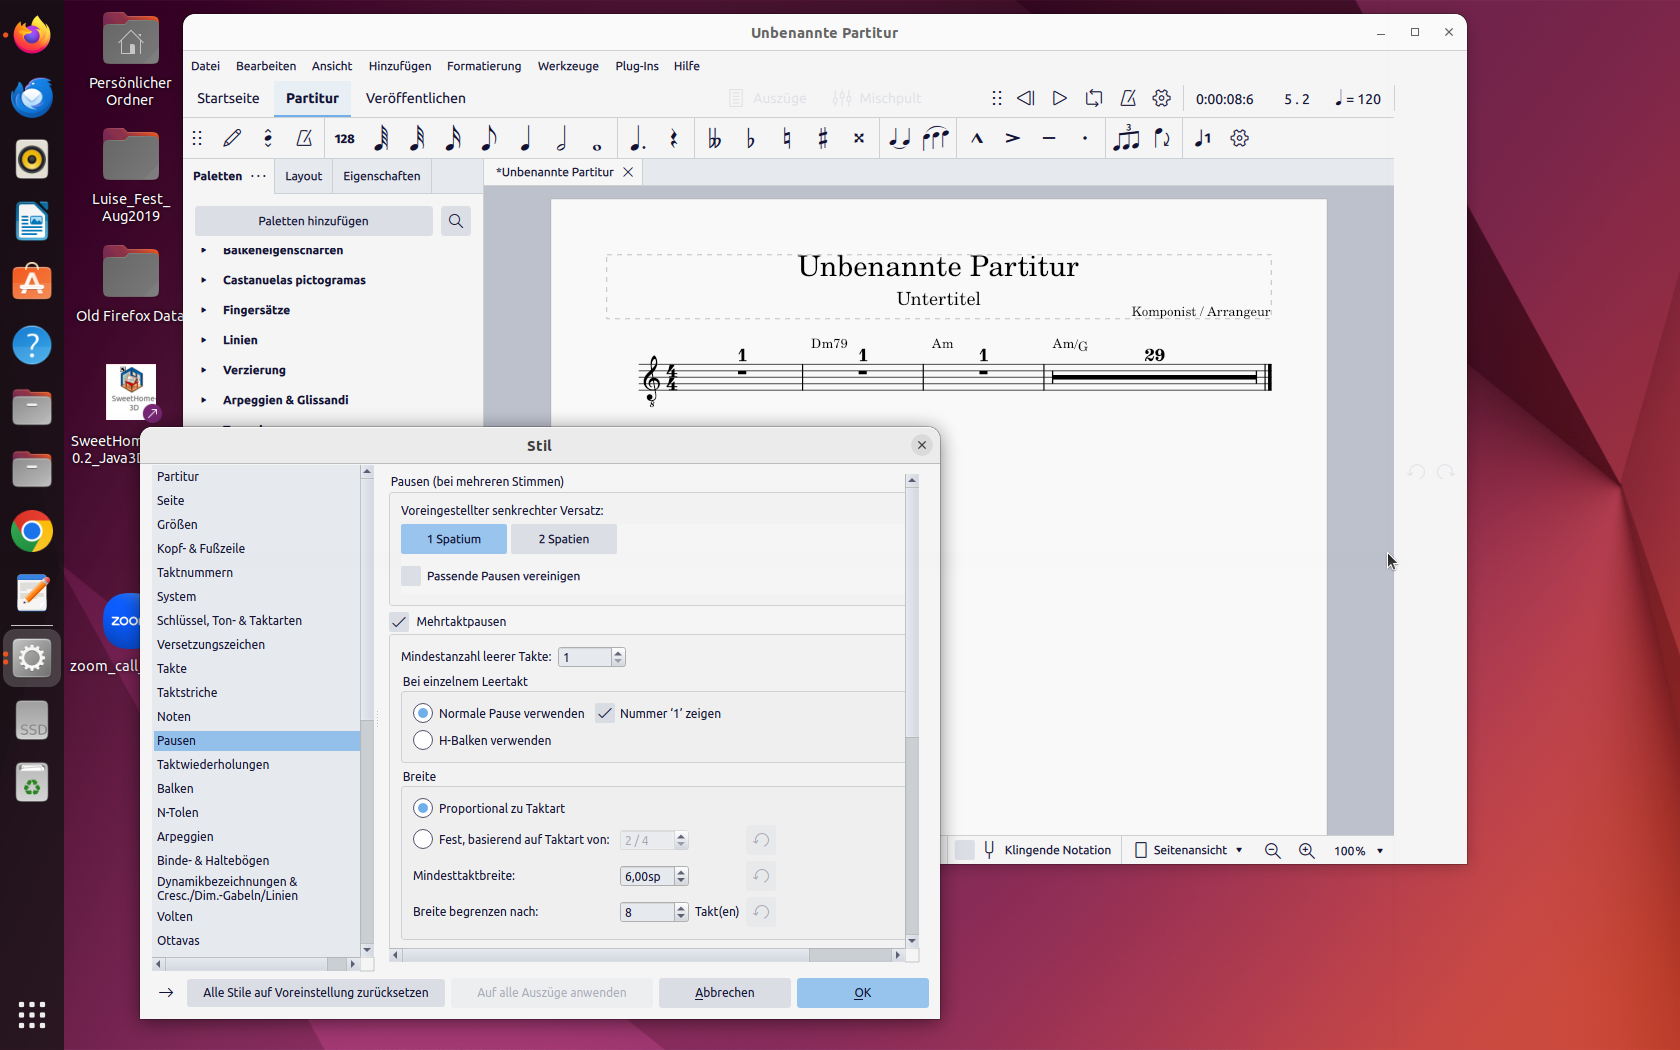Start playback with the play button

(1059, 98)
